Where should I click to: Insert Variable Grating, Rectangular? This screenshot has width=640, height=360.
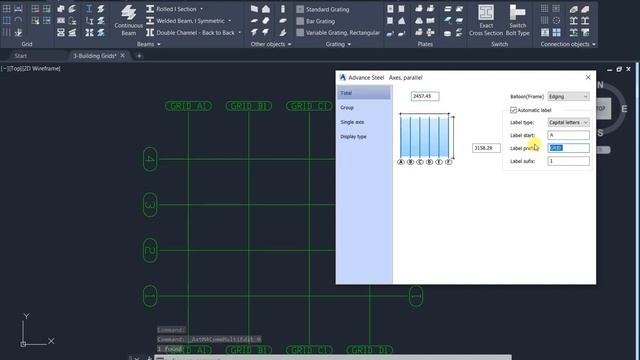click(x=338, y=33)
